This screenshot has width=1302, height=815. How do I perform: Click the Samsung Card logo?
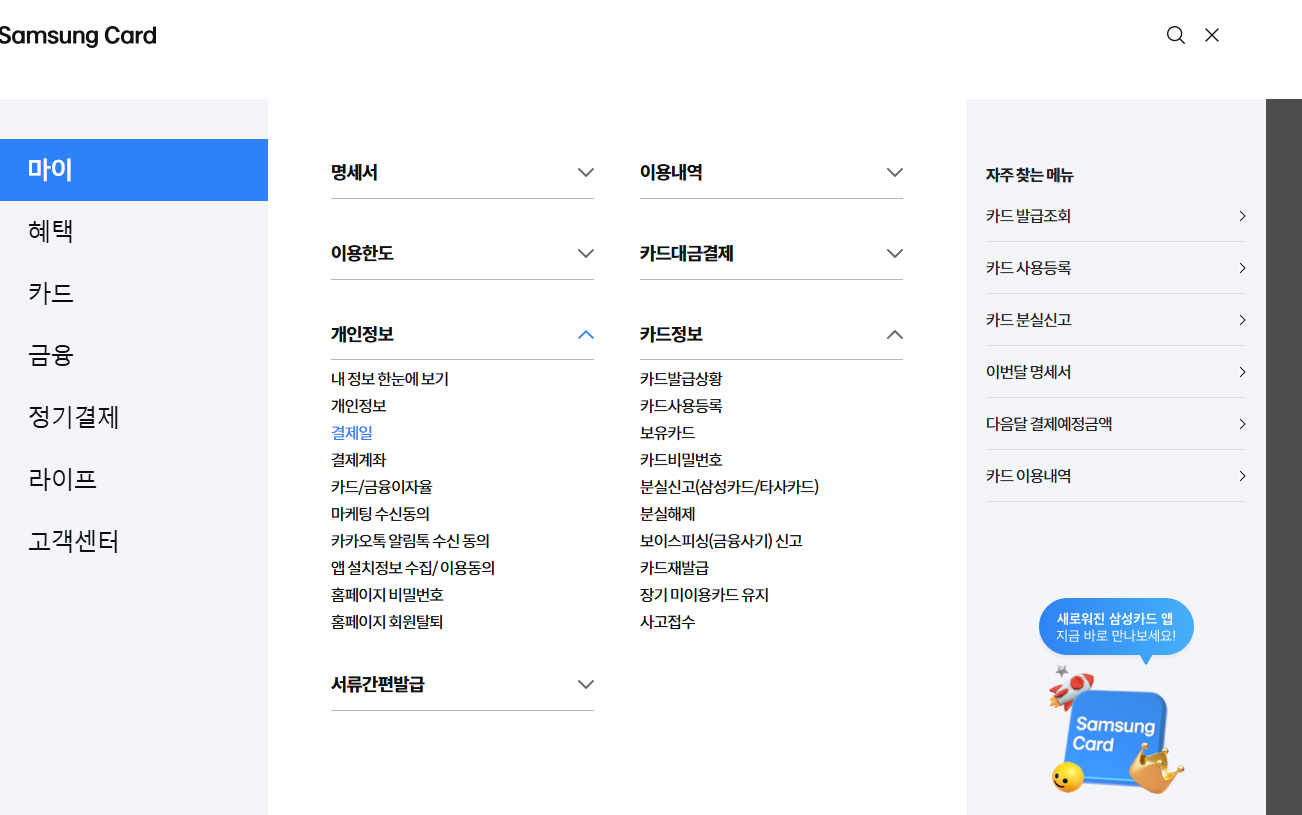(78, 35)
